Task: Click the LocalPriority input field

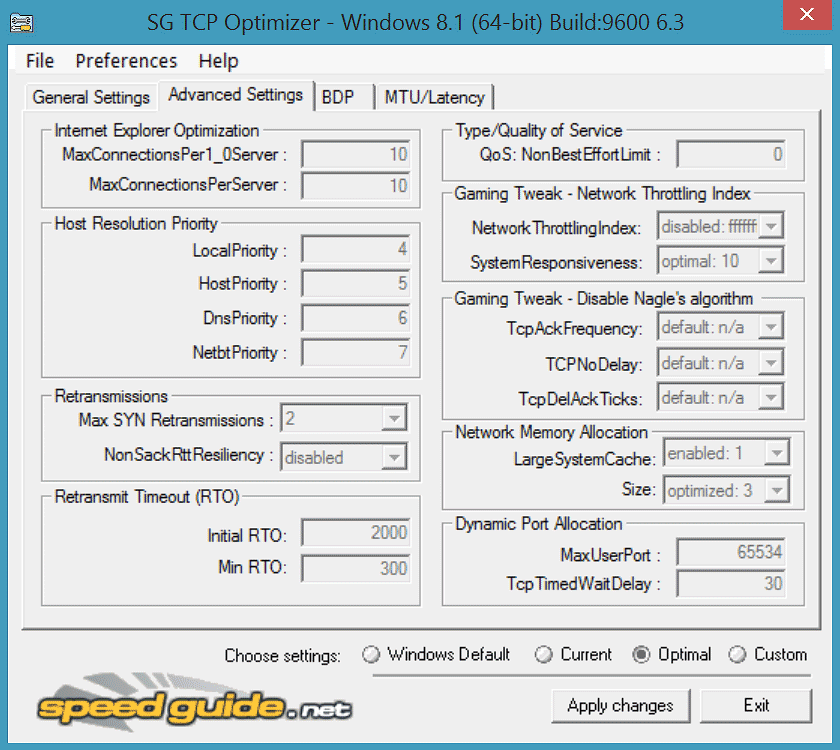Action: pos(356,249)
